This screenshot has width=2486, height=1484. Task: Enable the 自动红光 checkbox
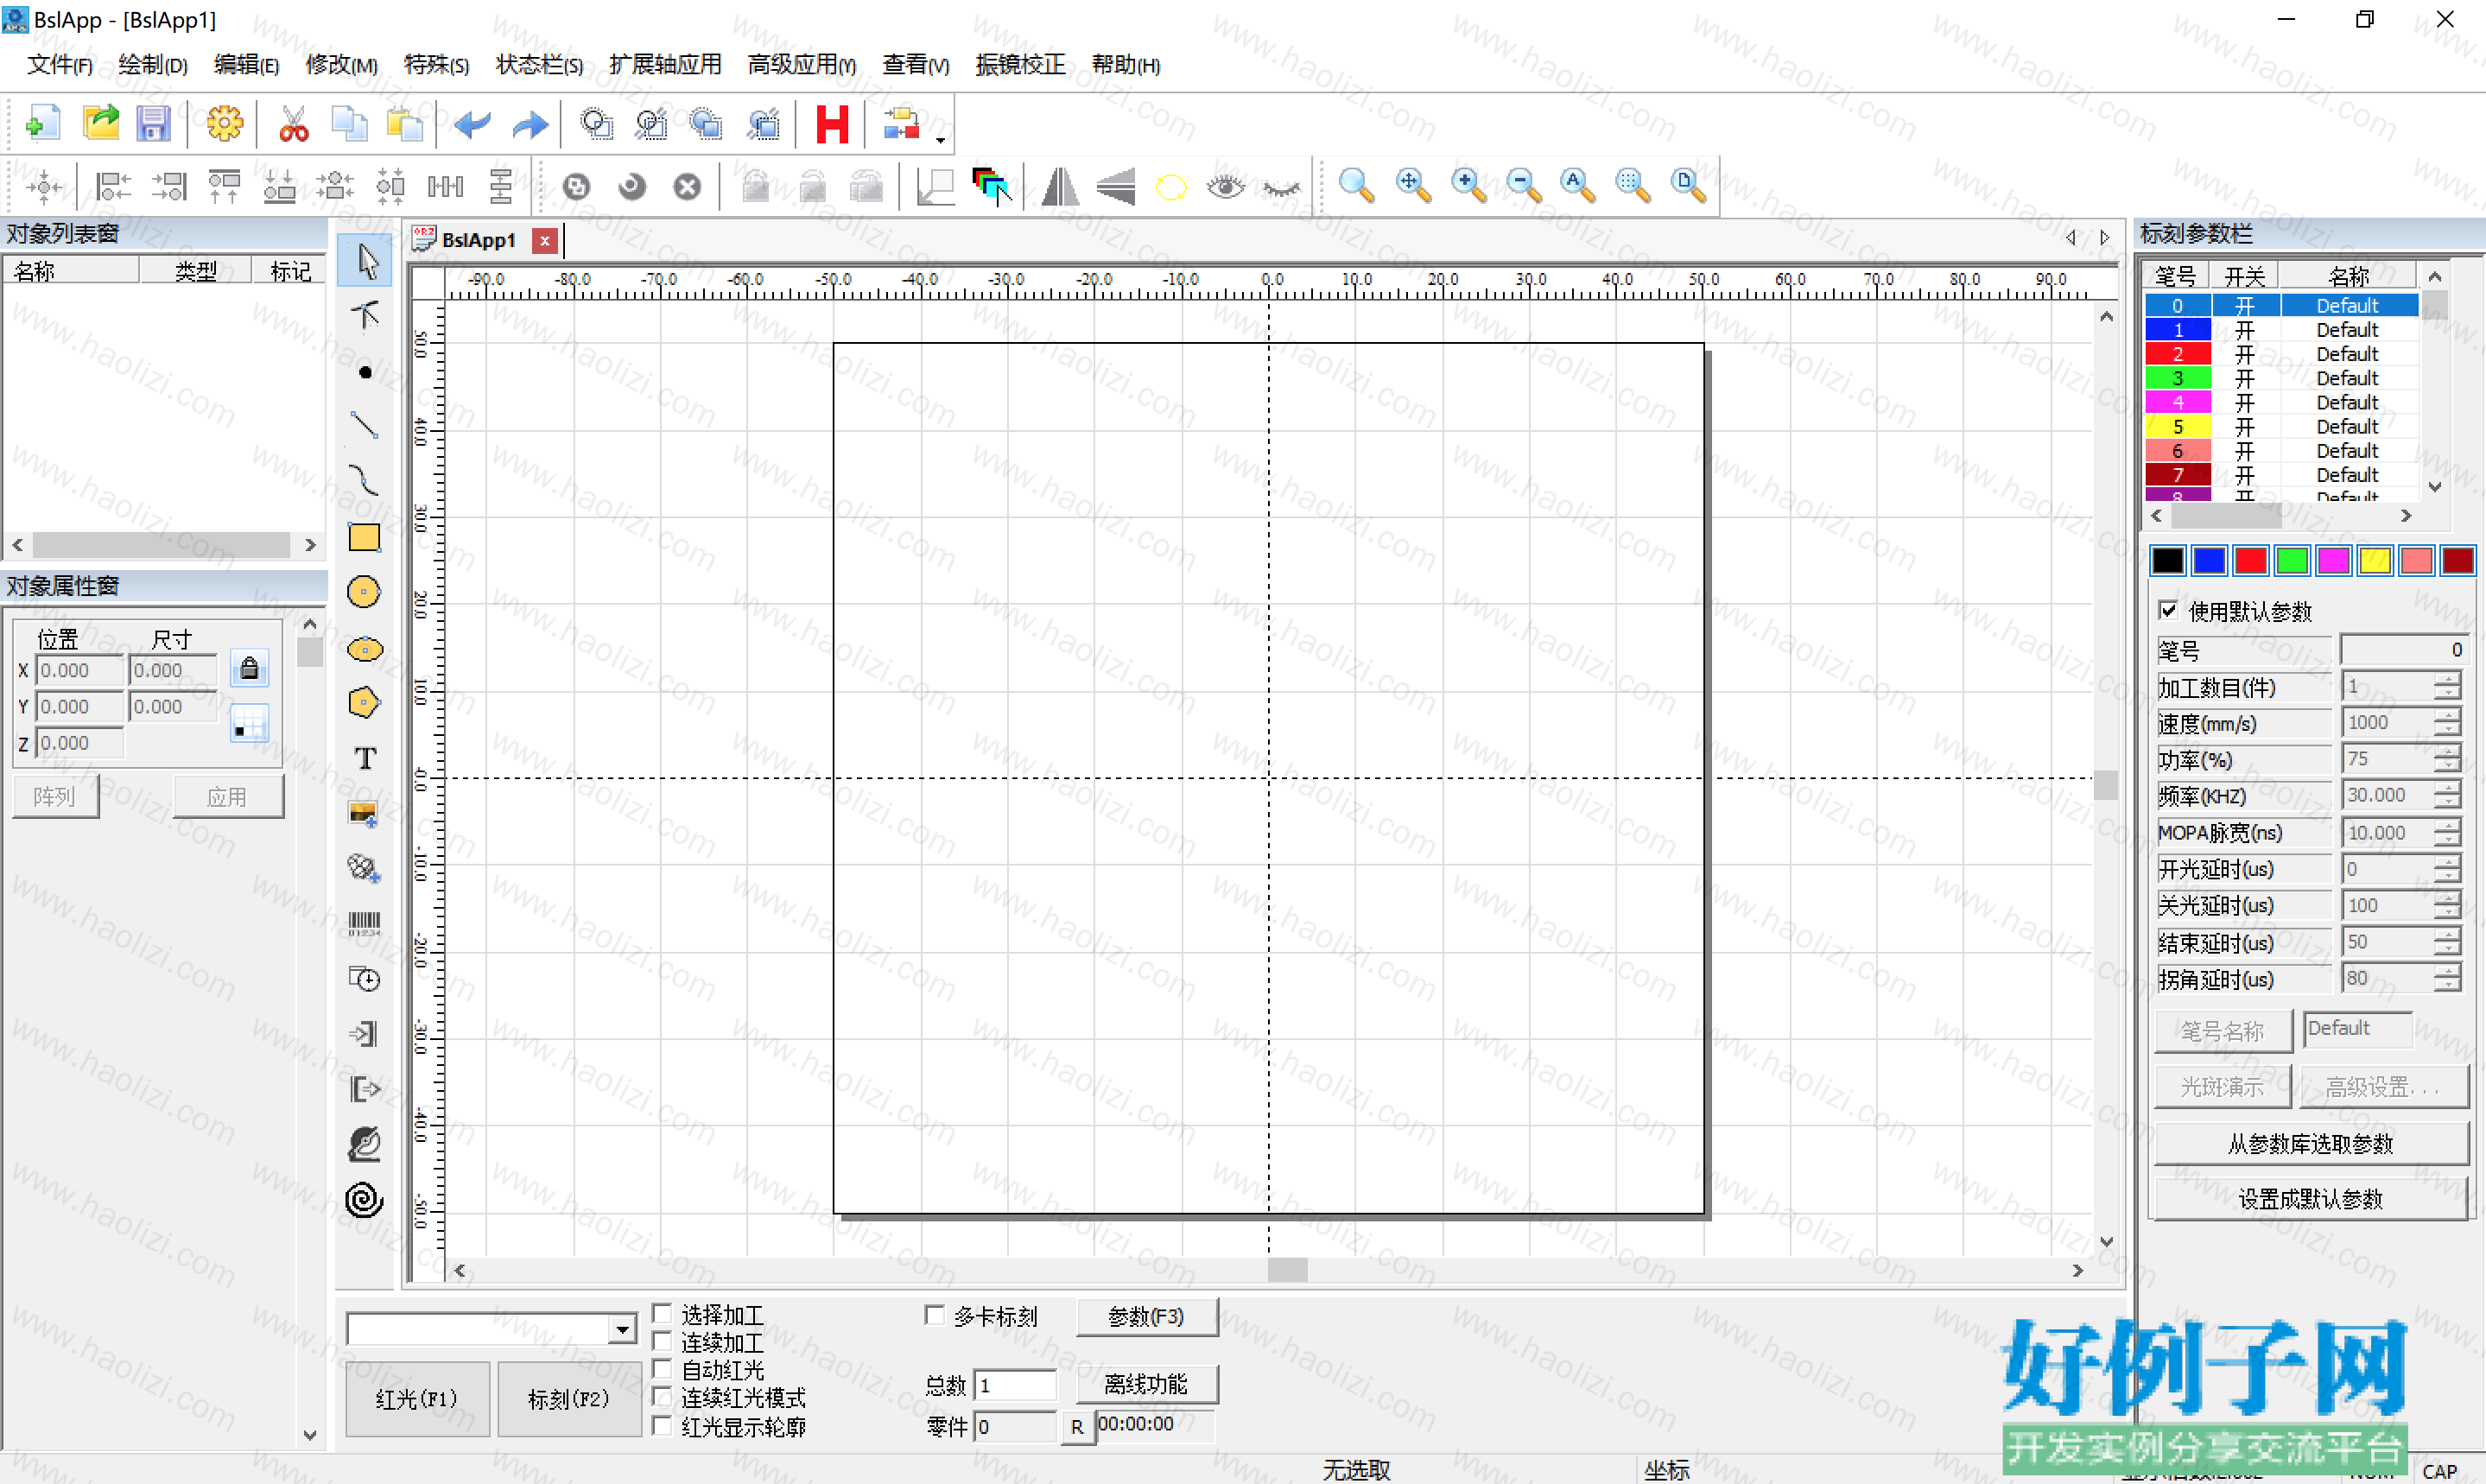point(661,1369)
